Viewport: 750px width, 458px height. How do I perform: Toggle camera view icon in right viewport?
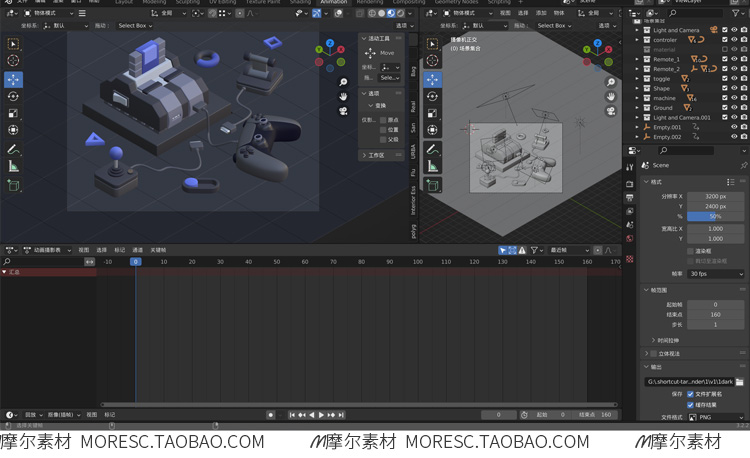tap(611, 111)
